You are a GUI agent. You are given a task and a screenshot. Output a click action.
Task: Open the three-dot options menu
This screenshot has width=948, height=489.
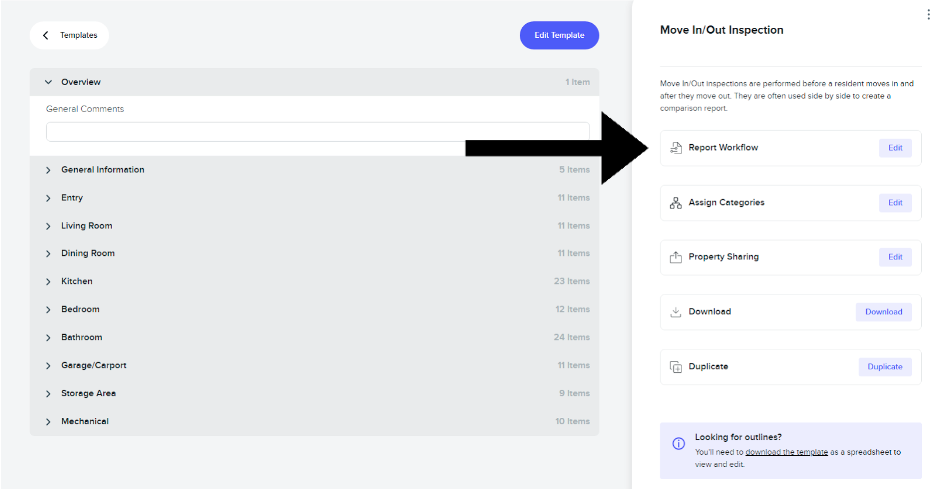coord(929,15)
